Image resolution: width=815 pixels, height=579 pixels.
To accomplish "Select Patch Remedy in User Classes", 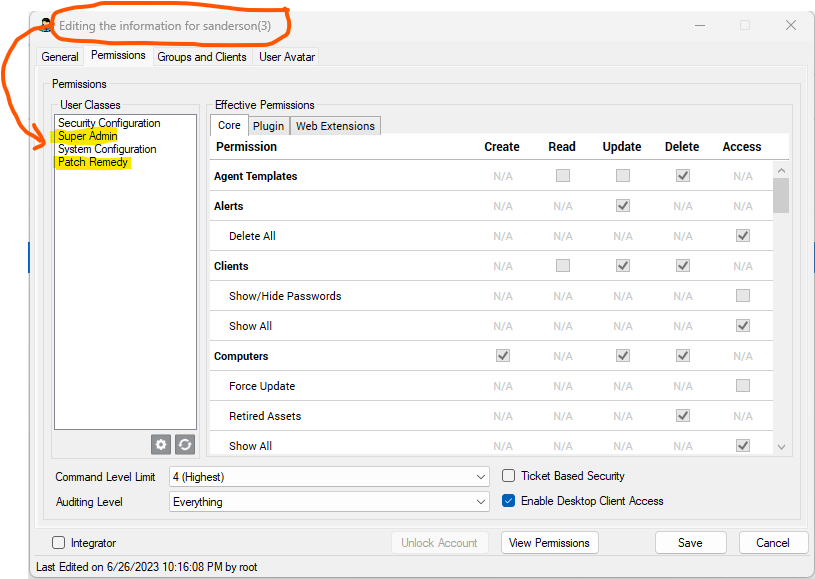I will 92,162.
